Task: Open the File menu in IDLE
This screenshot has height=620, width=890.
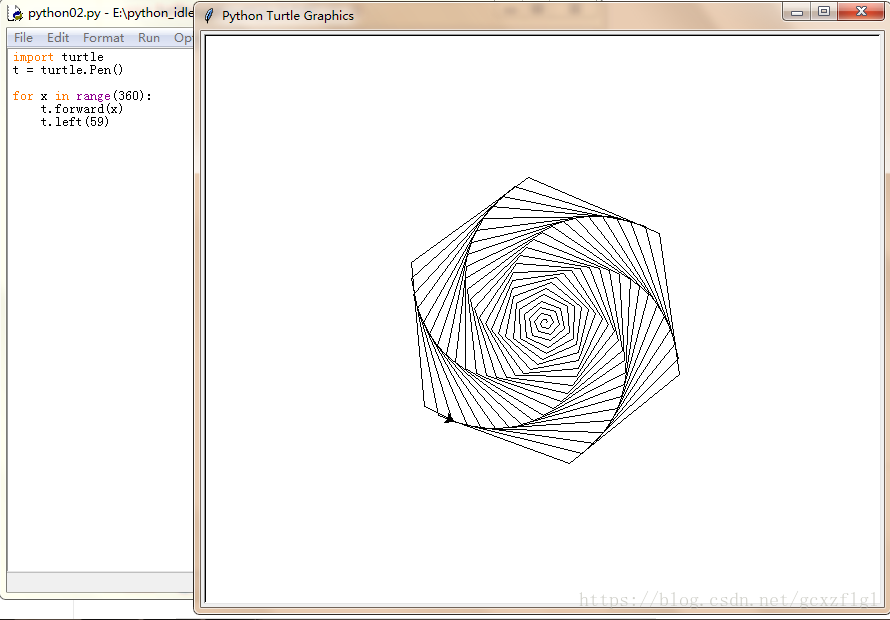Action: (23, 38)
